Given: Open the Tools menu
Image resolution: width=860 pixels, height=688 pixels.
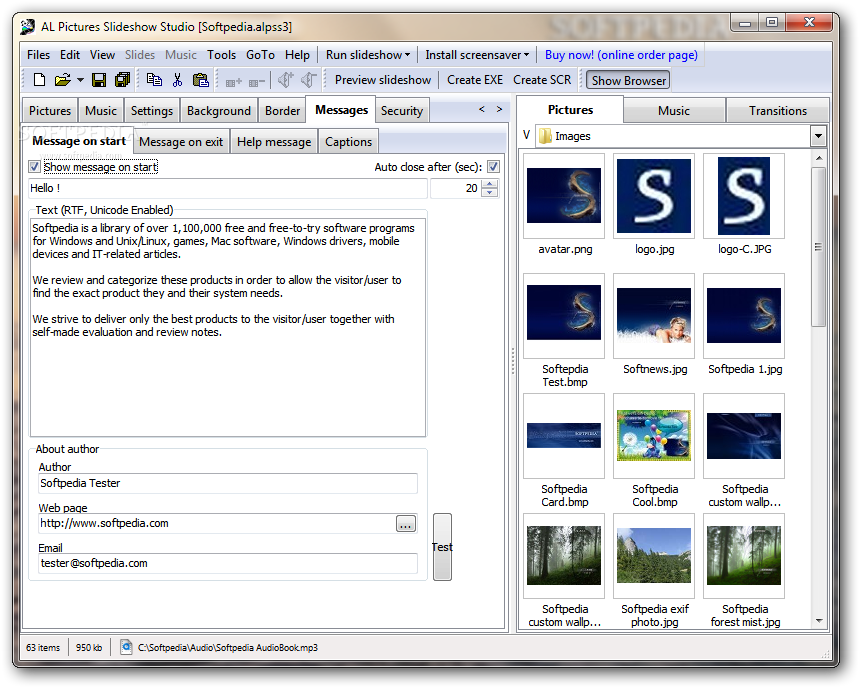Looking at the screenshot, I should 222,55.
